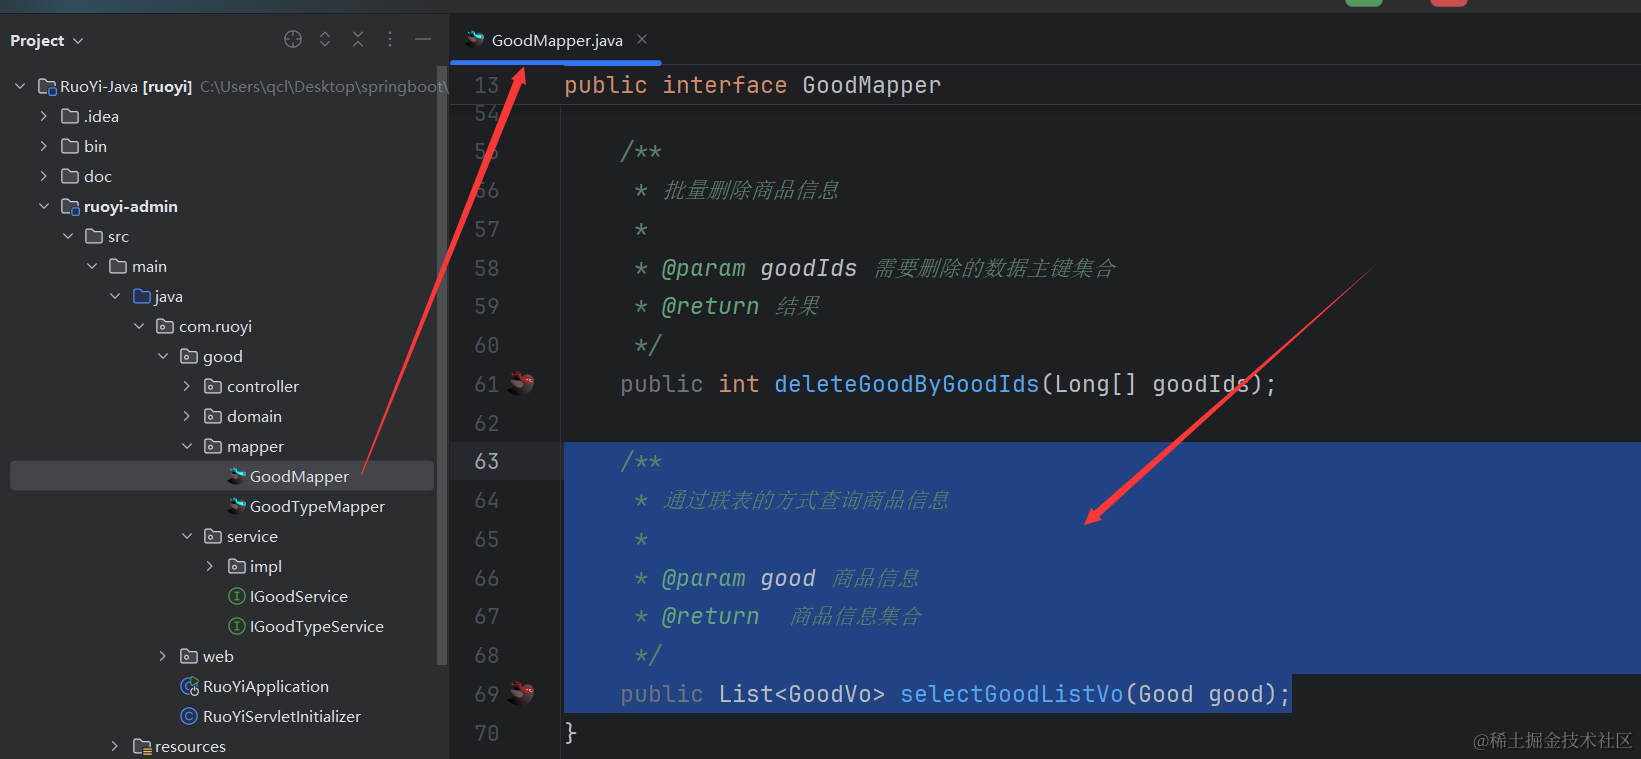The height and width of the screenshot is (759, 1641).
Task: Expand the resources folder
Action: [x=115, y=746]
